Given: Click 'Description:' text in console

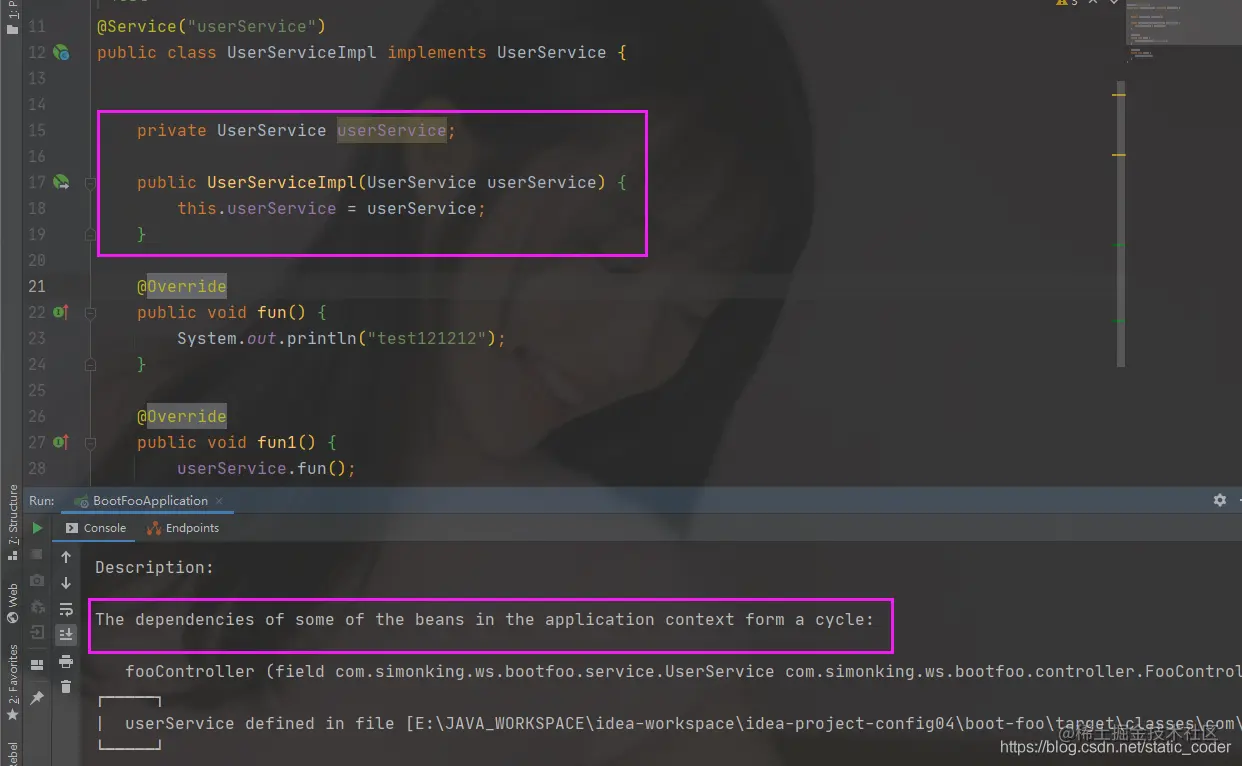Looking at the screenshot, I should pos(155,567).
